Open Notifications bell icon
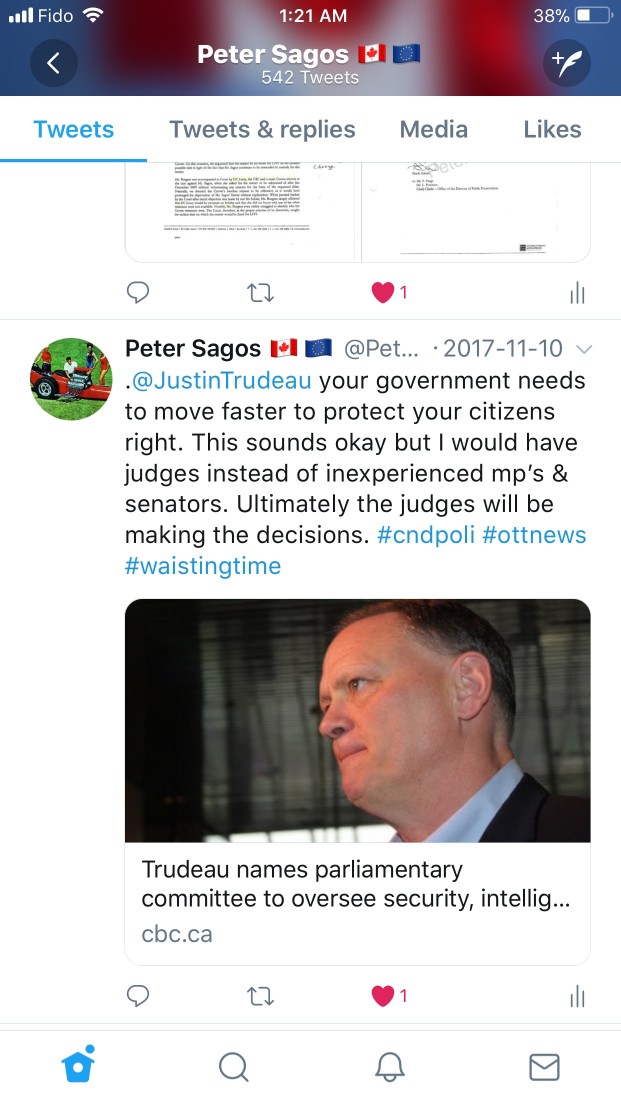 389,1067
